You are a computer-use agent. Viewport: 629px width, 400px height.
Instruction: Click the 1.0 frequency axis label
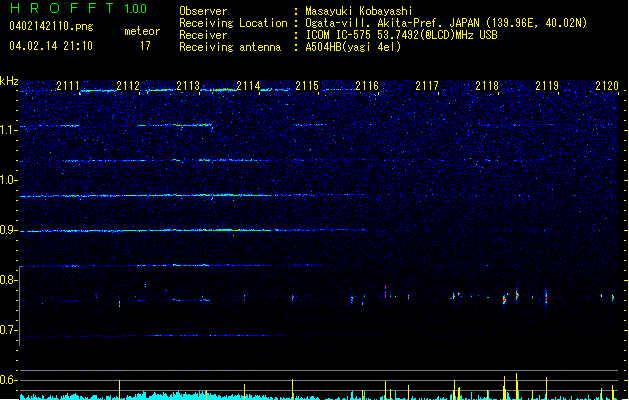point(9,180)
